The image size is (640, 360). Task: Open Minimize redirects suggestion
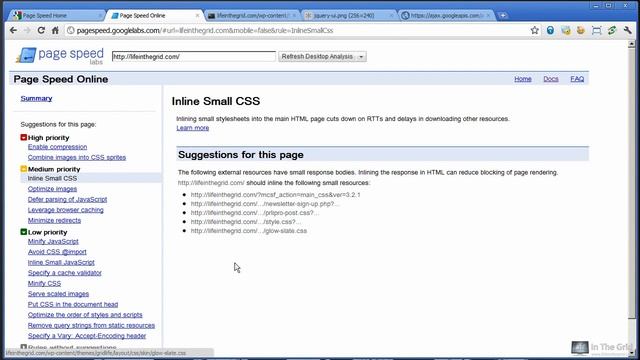click(54, 220)
